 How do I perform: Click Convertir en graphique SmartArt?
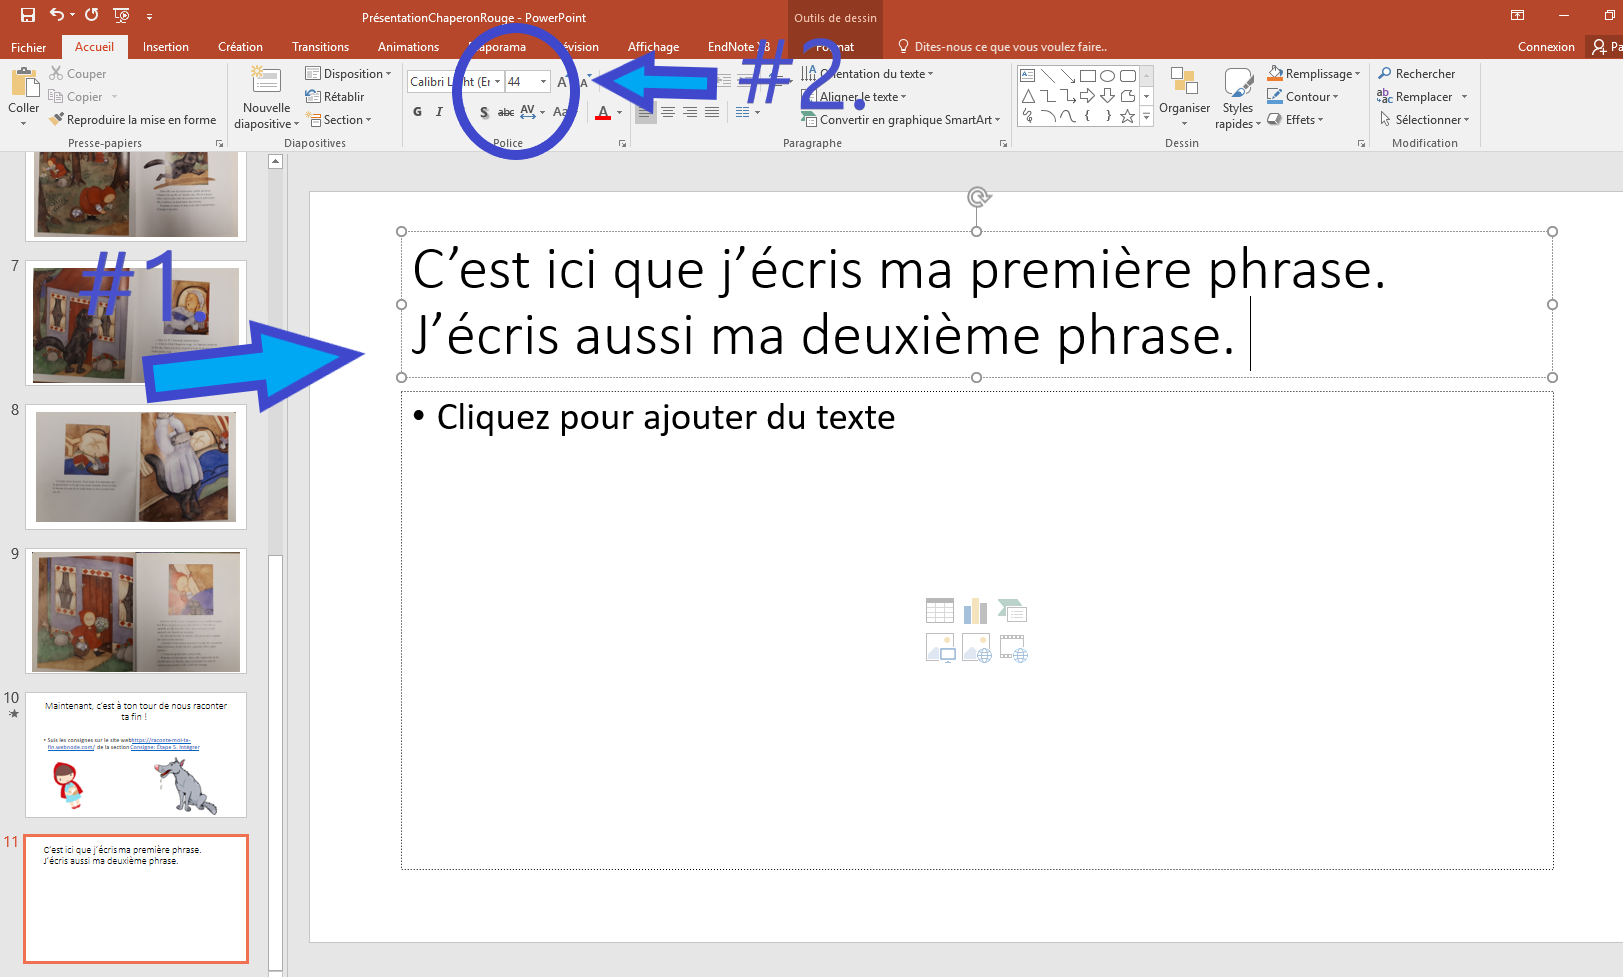900,120
